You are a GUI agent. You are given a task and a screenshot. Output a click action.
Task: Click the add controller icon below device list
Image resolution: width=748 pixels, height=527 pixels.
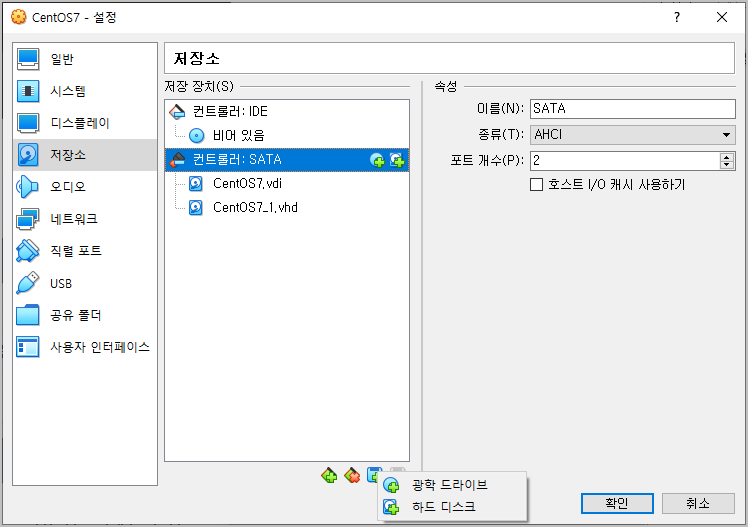329,475
